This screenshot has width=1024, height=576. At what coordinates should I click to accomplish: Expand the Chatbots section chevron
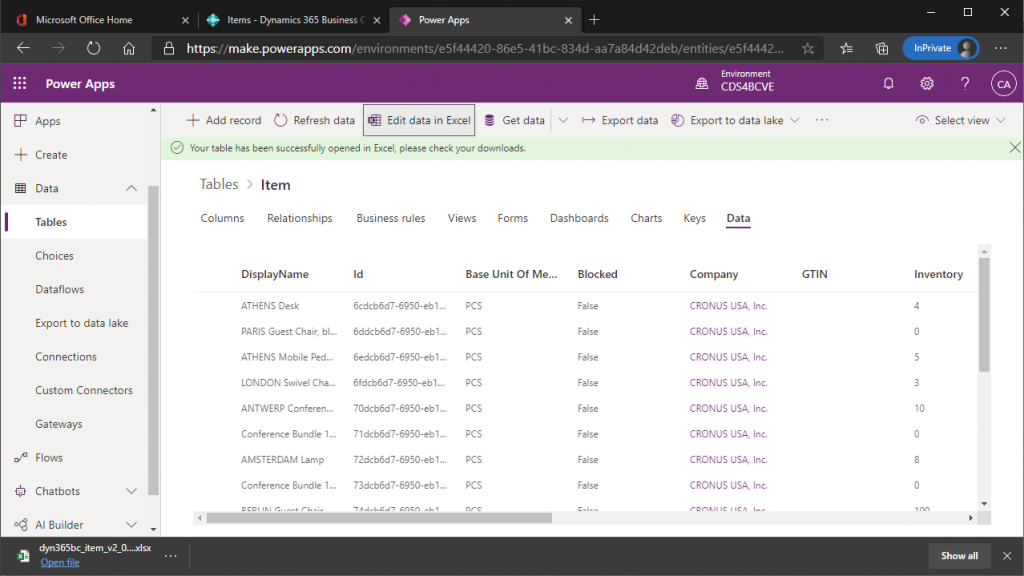(131, 491)
